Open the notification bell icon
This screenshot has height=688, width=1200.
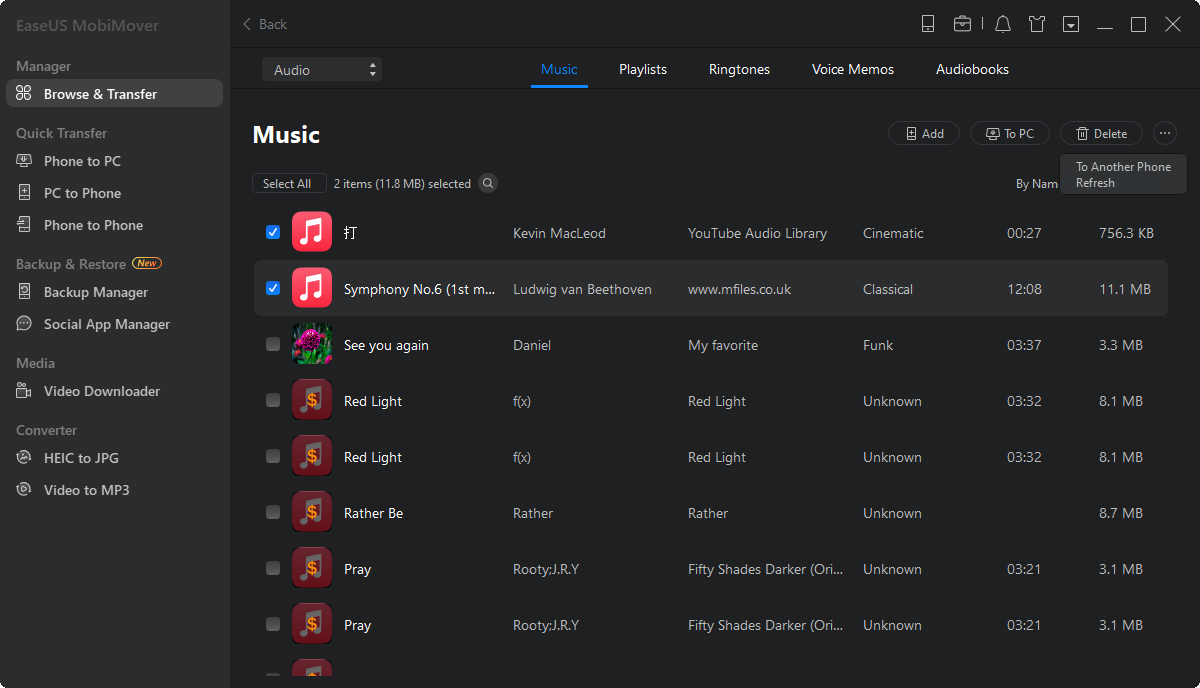coord(1003,24)
